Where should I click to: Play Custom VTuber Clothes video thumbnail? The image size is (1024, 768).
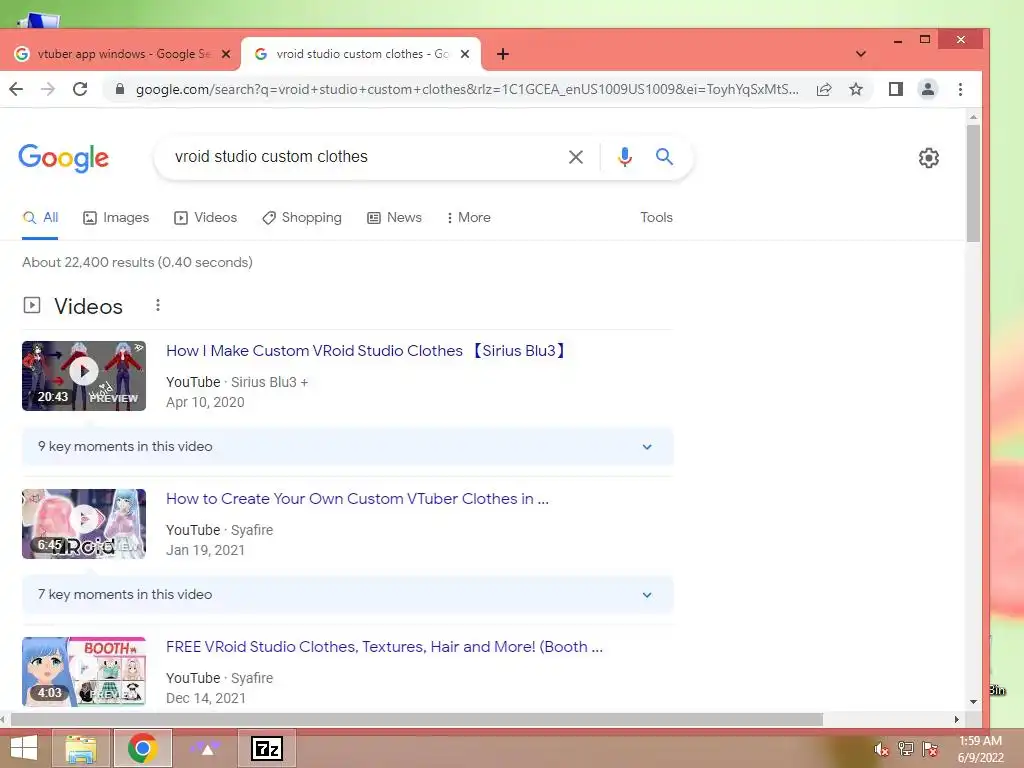point(84,524)
